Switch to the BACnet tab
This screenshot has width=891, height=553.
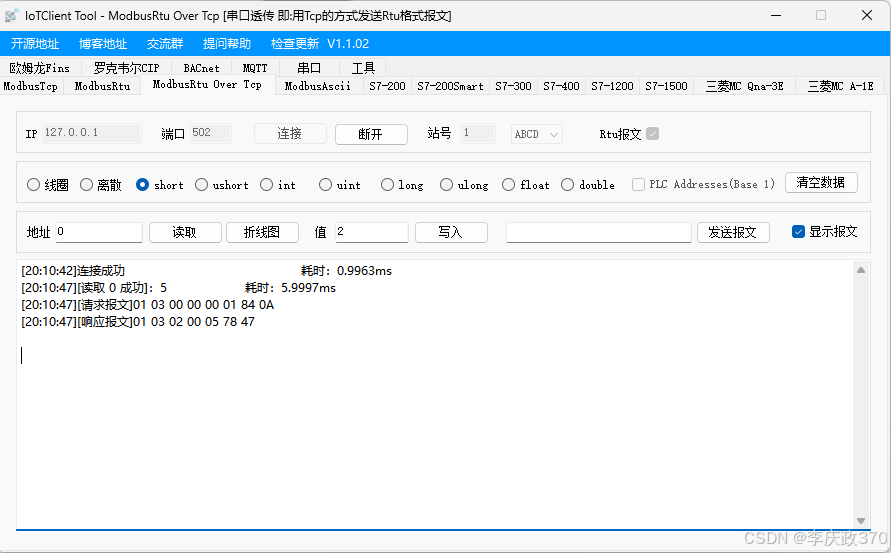(x=201, y=68)
